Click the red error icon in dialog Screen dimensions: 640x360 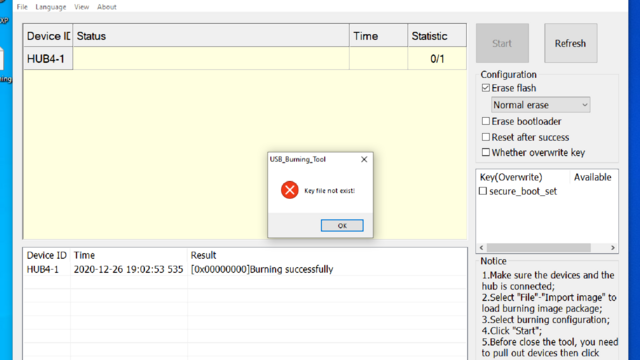pos(289,190)
